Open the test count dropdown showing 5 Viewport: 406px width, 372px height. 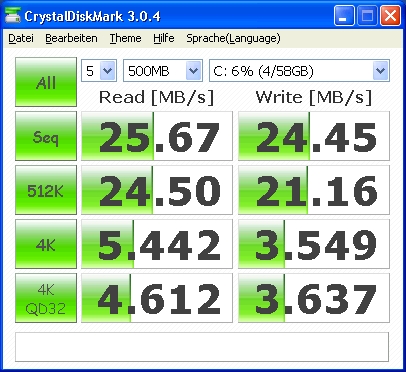click(x=99, y=71)
